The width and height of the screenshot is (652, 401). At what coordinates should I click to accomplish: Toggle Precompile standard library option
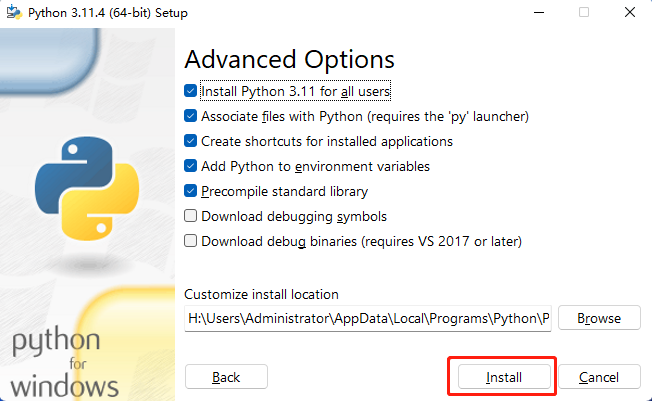[190, 191]
